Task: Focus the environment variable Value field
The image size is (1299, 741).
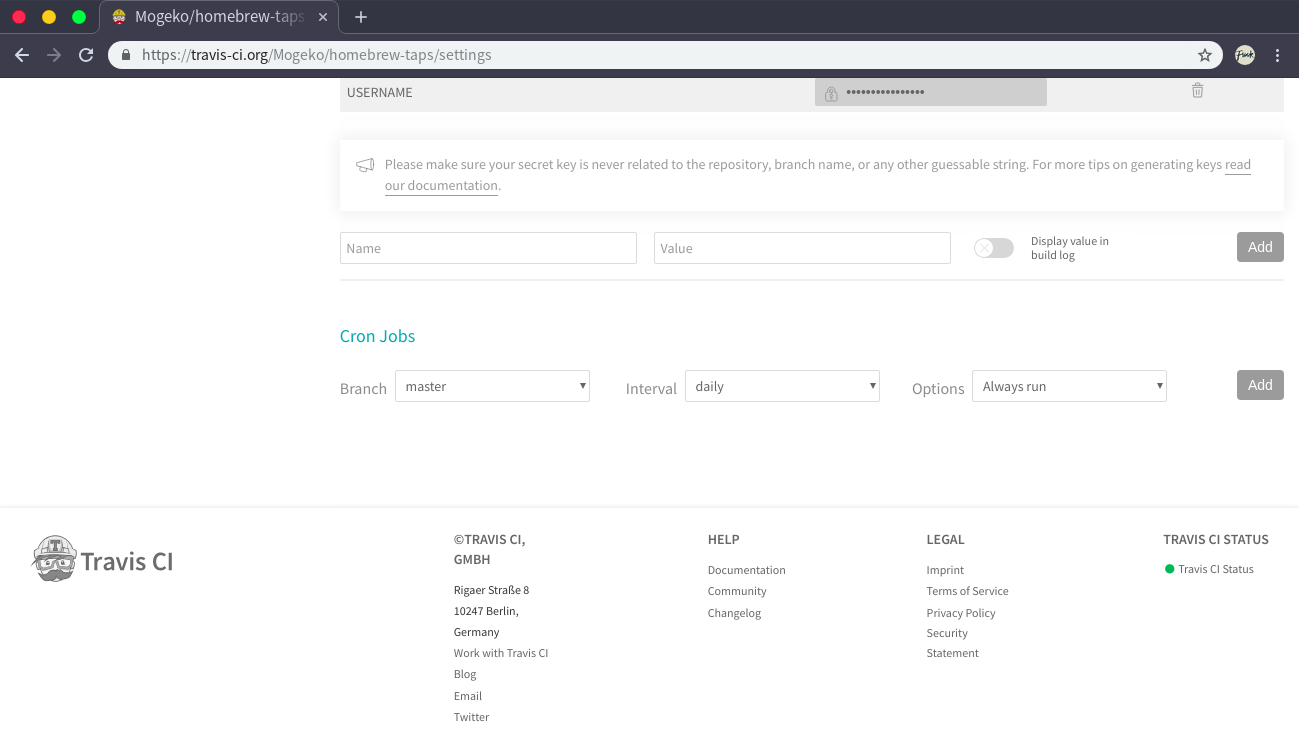Action: (802, 248)
